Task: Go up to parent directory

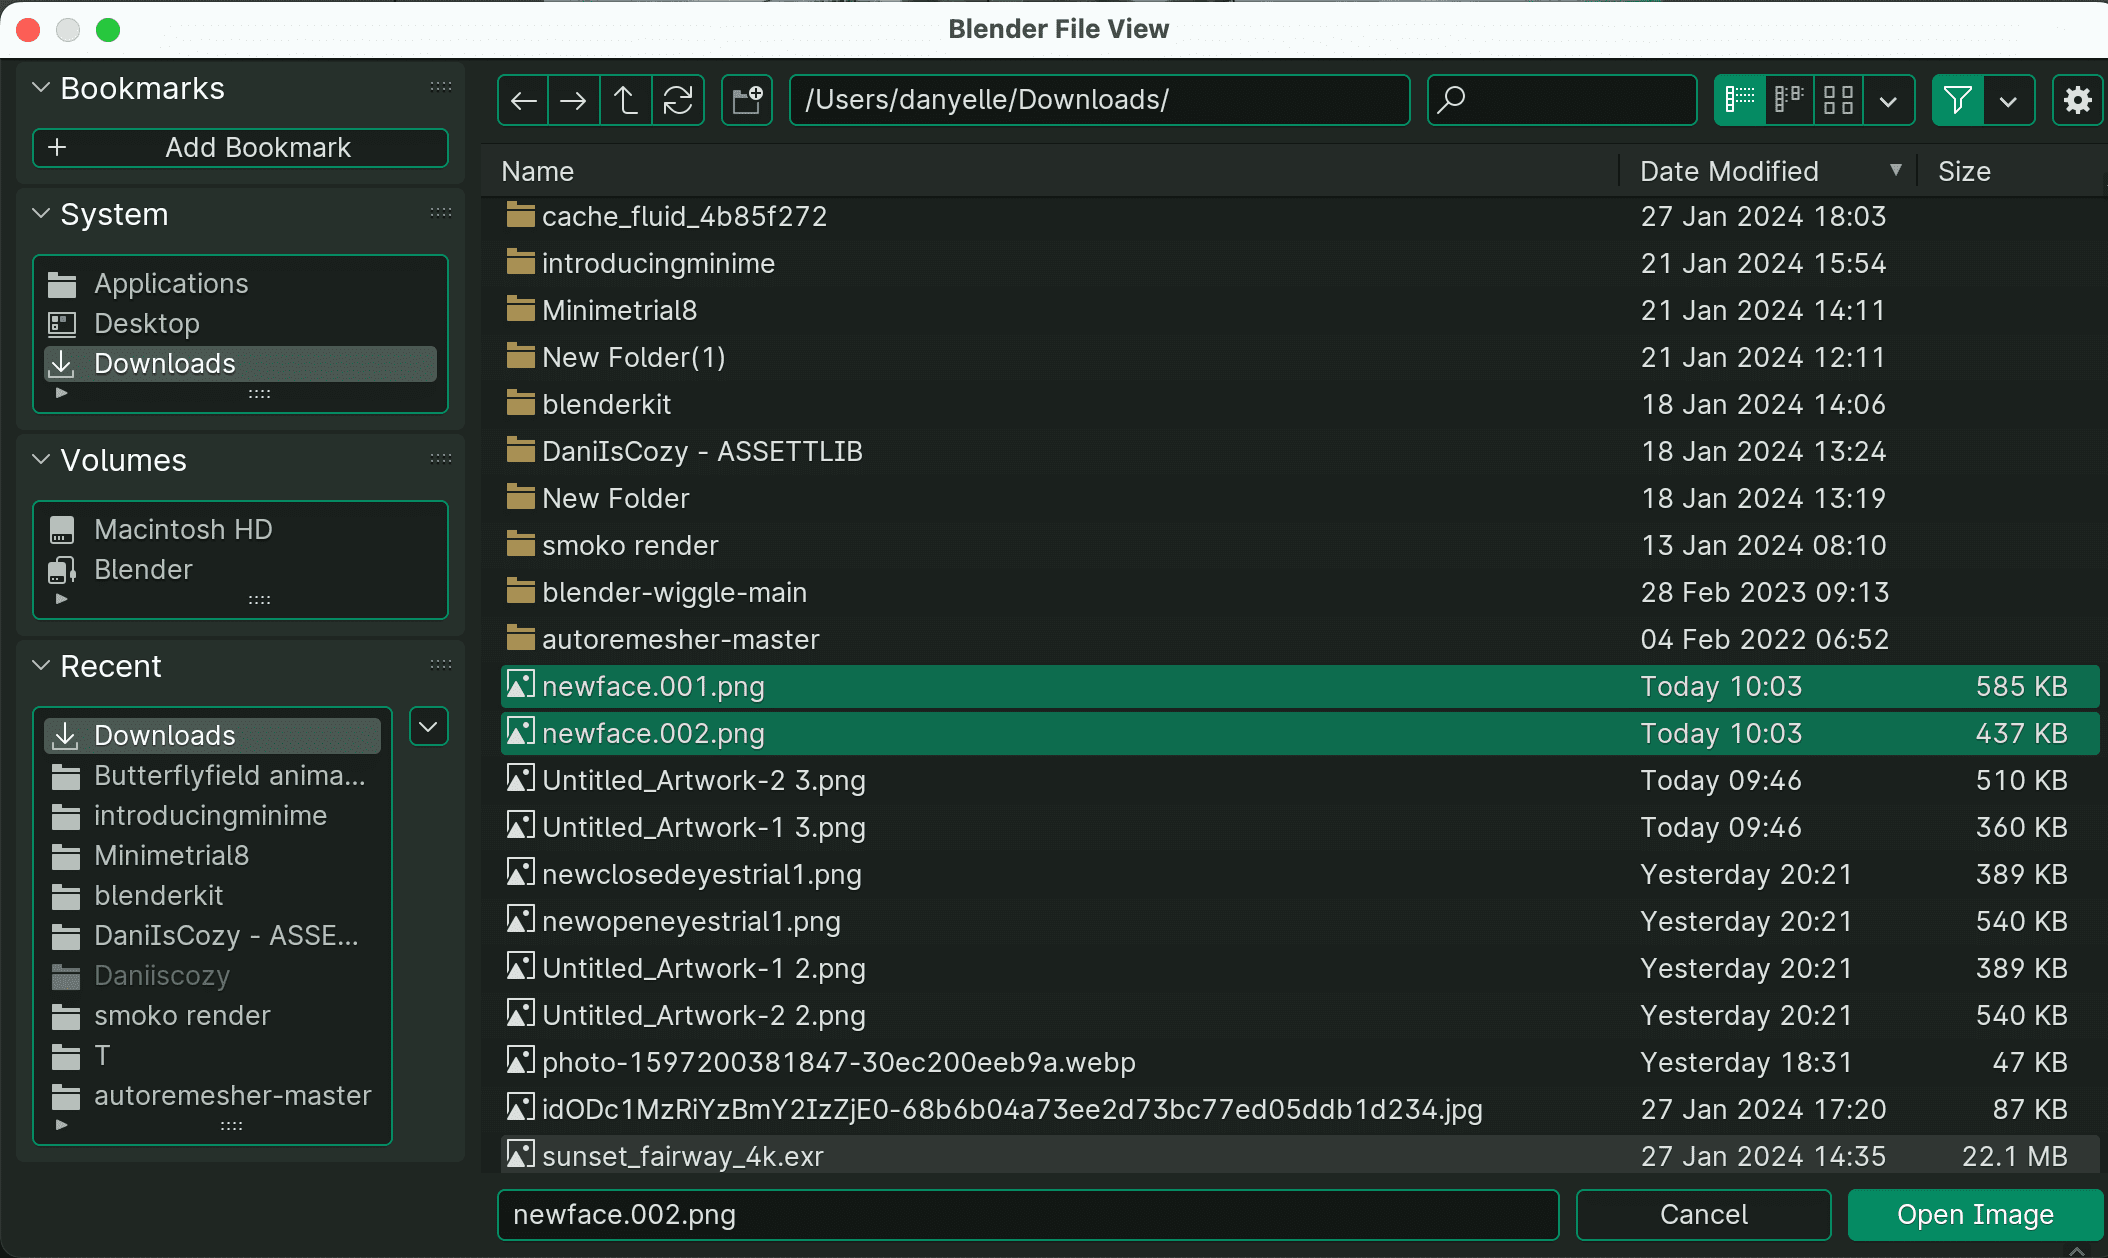Action: pyautogui.click(x=626, y=100)
